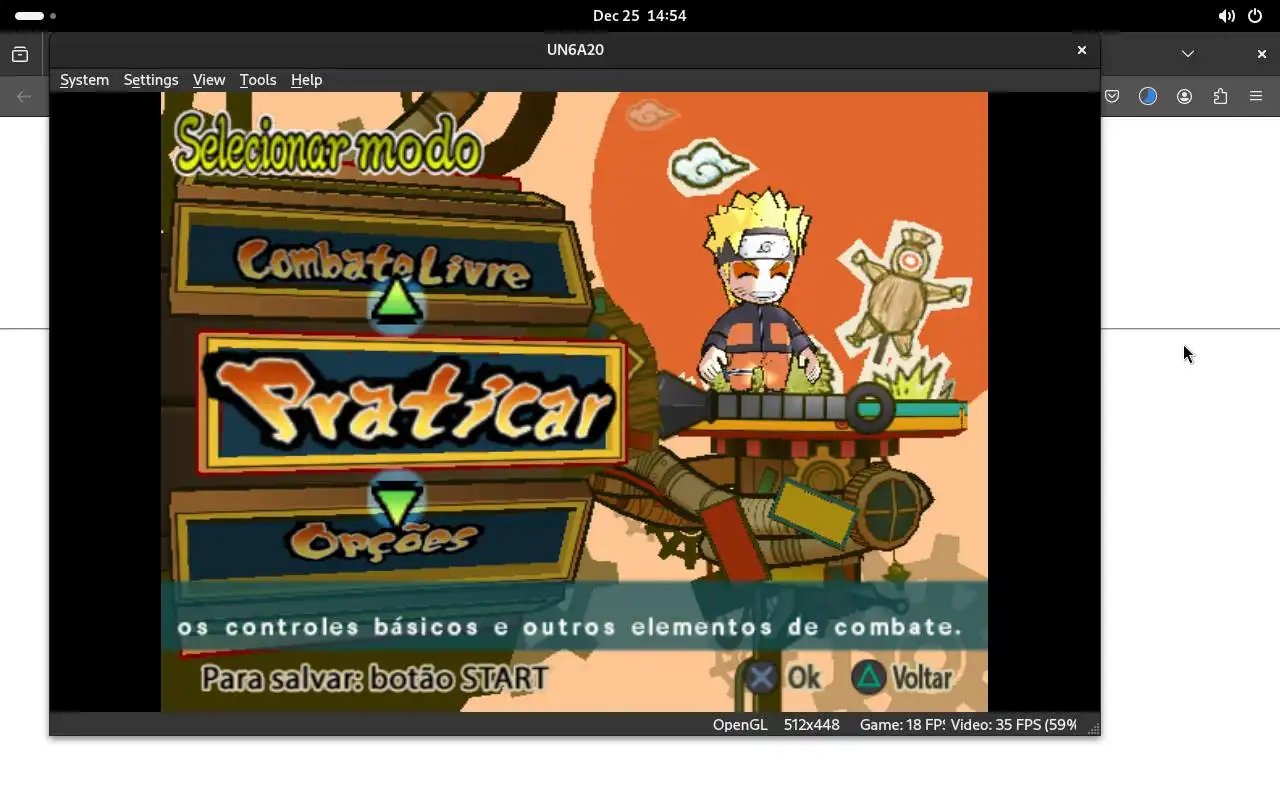Open the browser account profile icon
1280x800 pixels.
[1184, 97]
